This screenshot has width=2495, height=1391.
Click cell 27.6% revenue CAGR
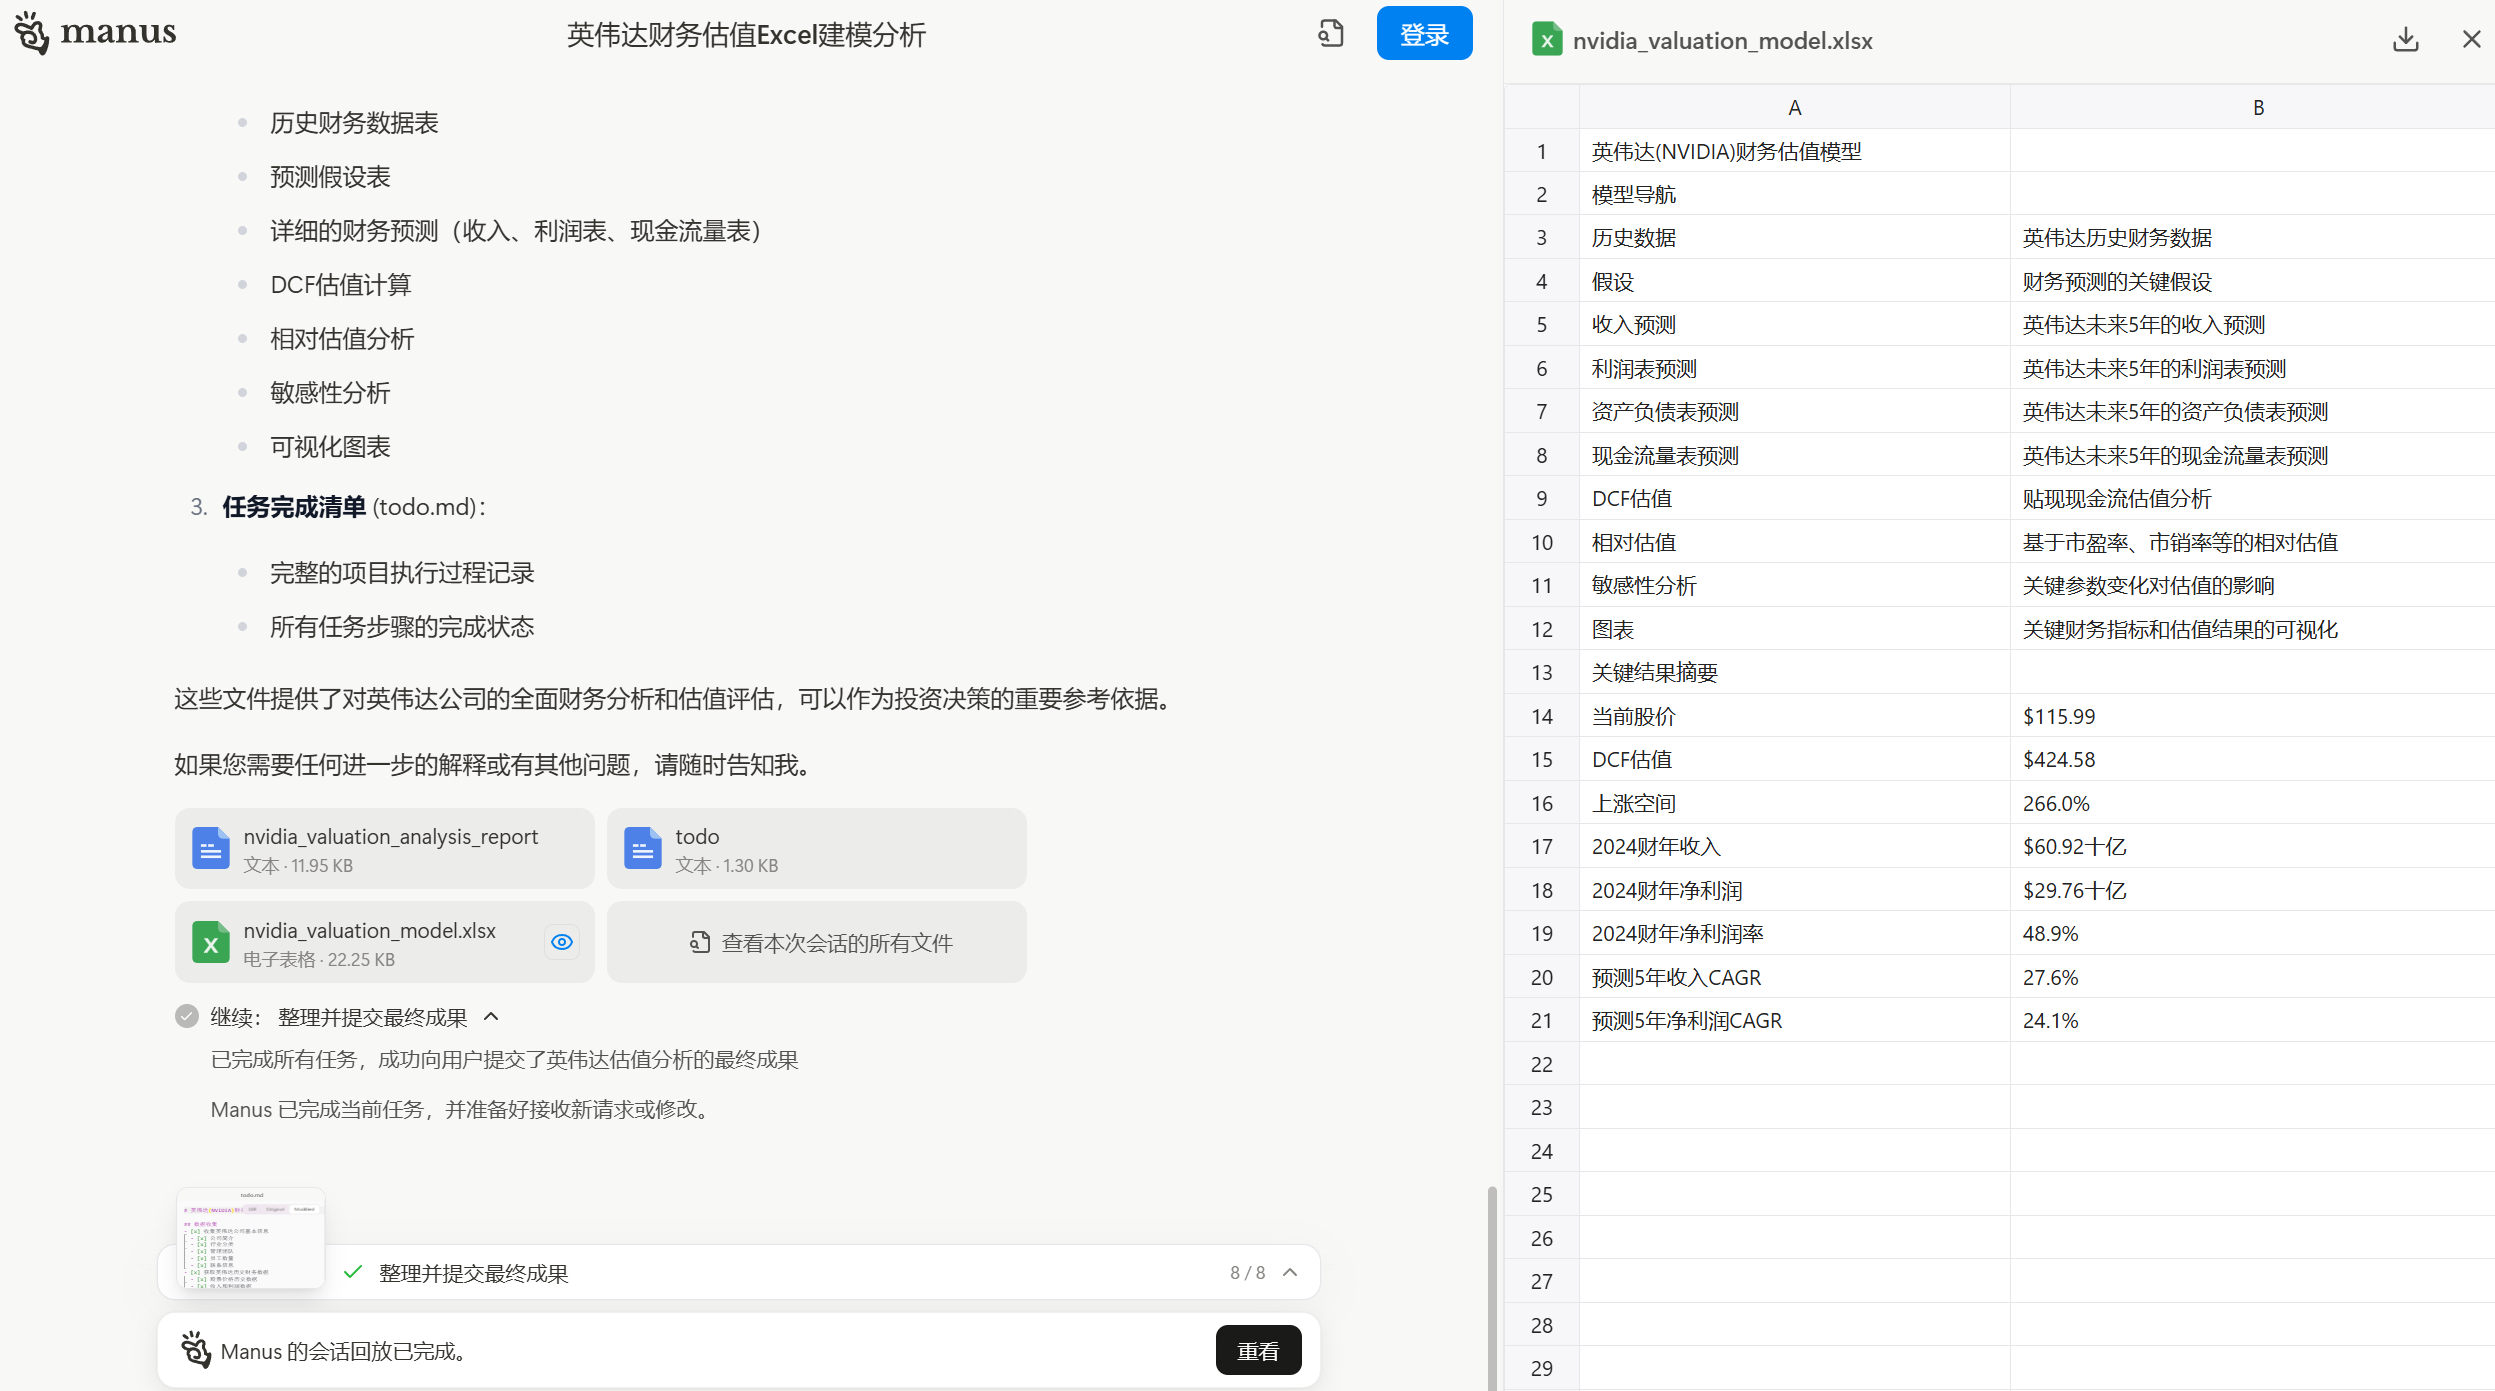pyautogui.click(x=2253, y=978)
